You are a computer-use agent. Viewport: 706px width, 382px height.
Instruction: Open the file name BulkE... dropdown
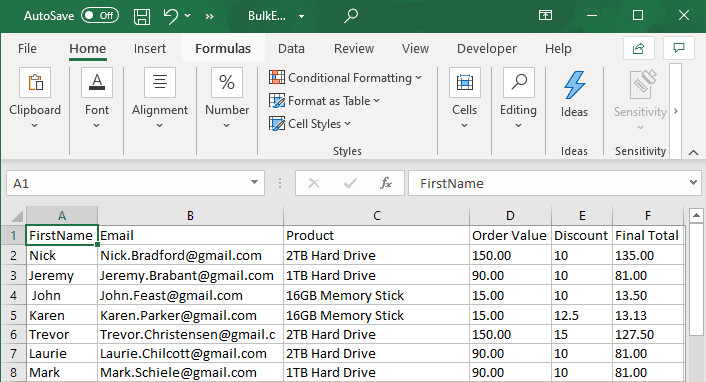(x=301, y=17)
